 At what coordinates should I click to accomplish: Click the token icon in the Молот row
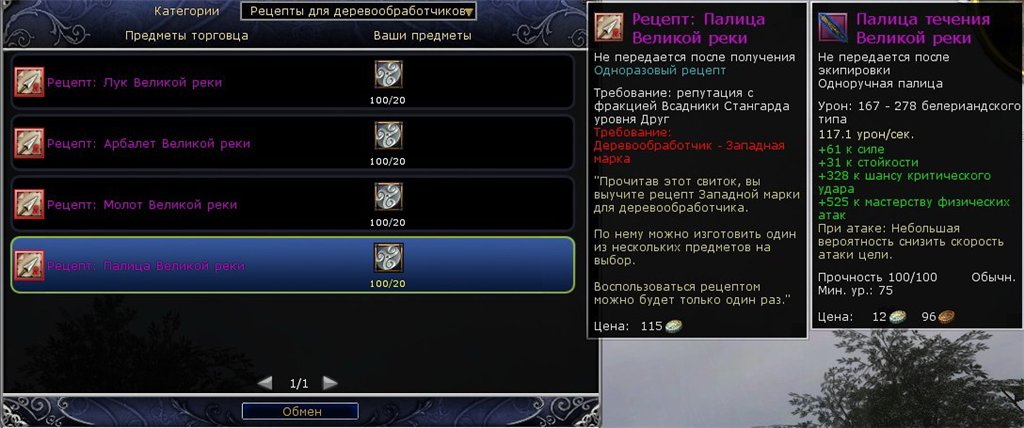[x=388, y=197]
